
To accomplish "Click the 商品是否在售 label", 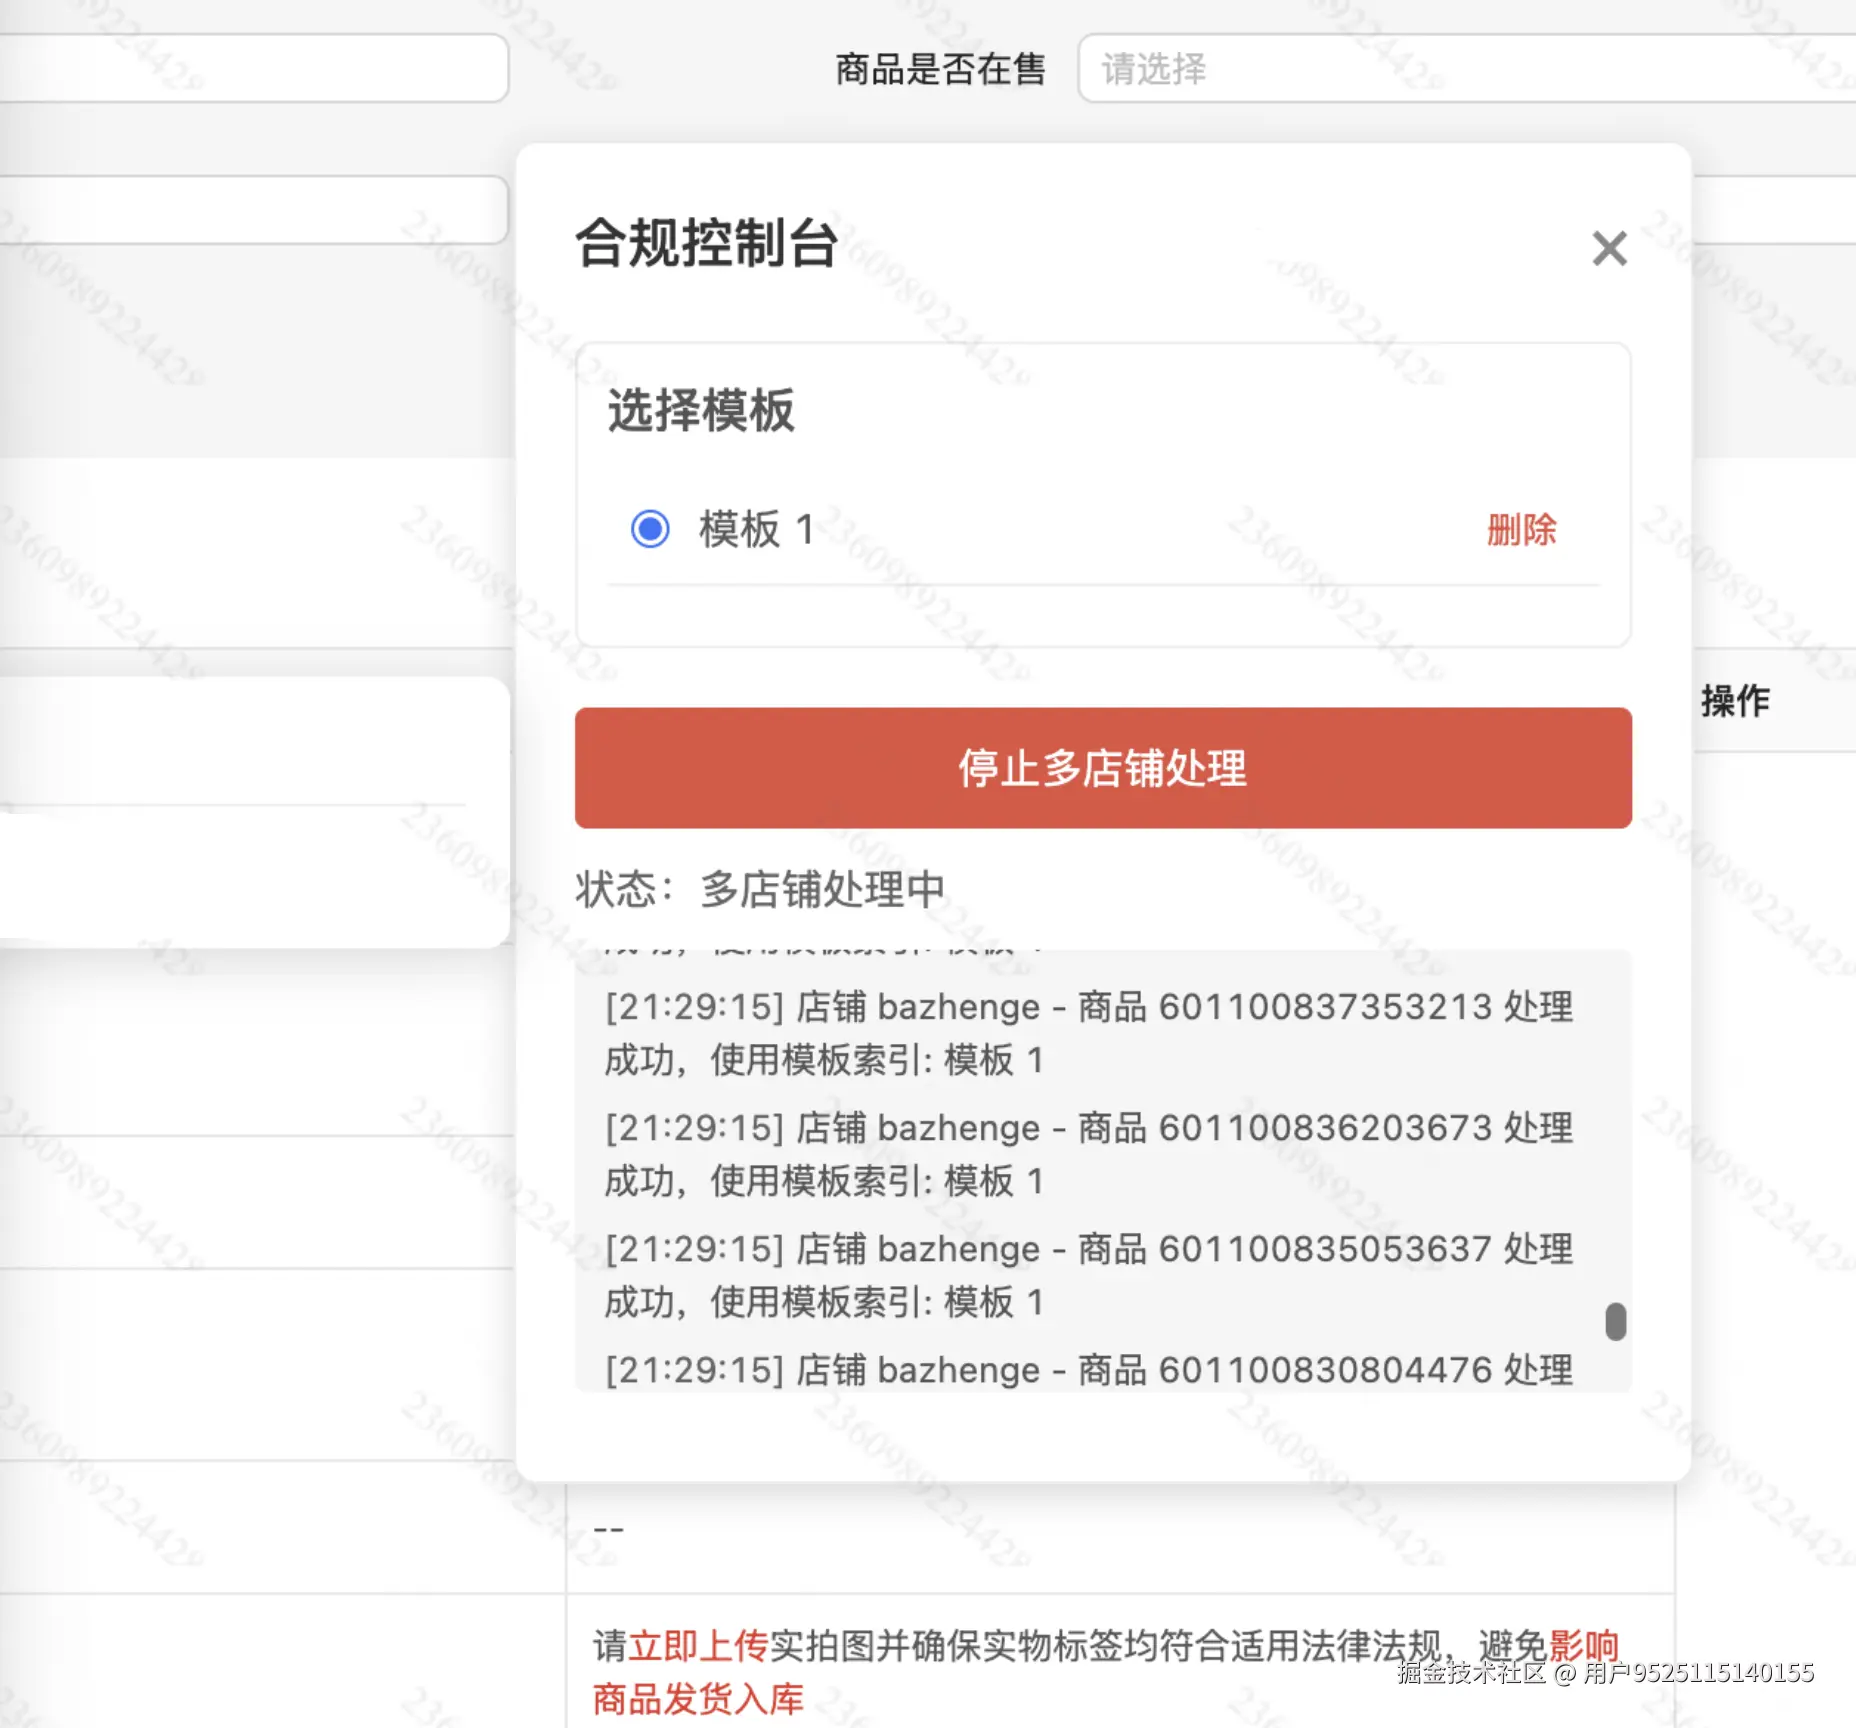I will pyautogui.click(x=940, y=69).
